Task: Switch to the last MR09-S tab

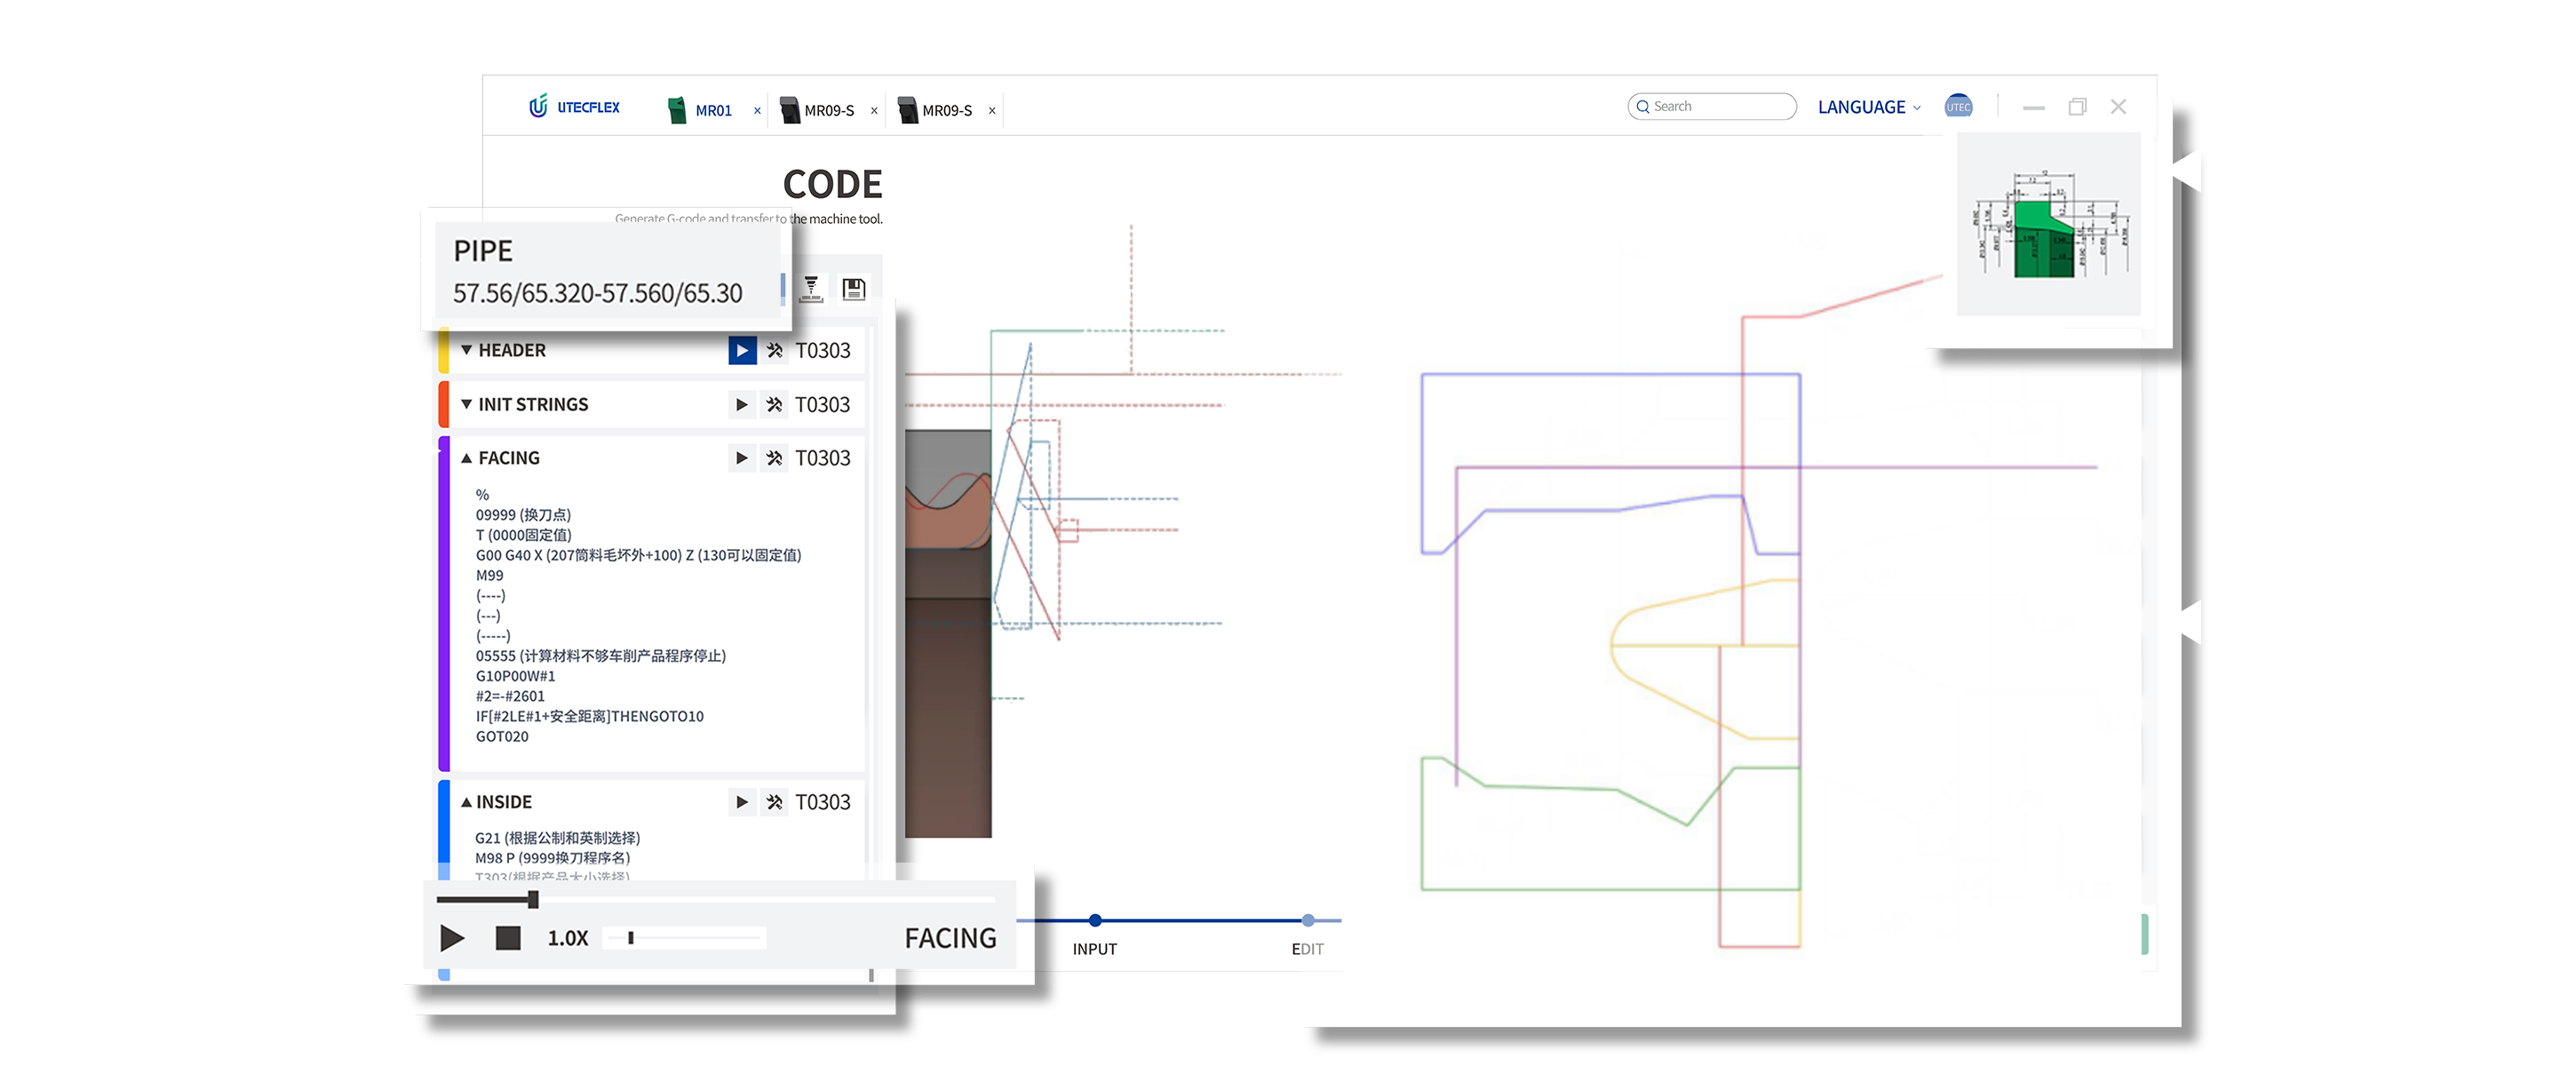Action: [935, 110]
